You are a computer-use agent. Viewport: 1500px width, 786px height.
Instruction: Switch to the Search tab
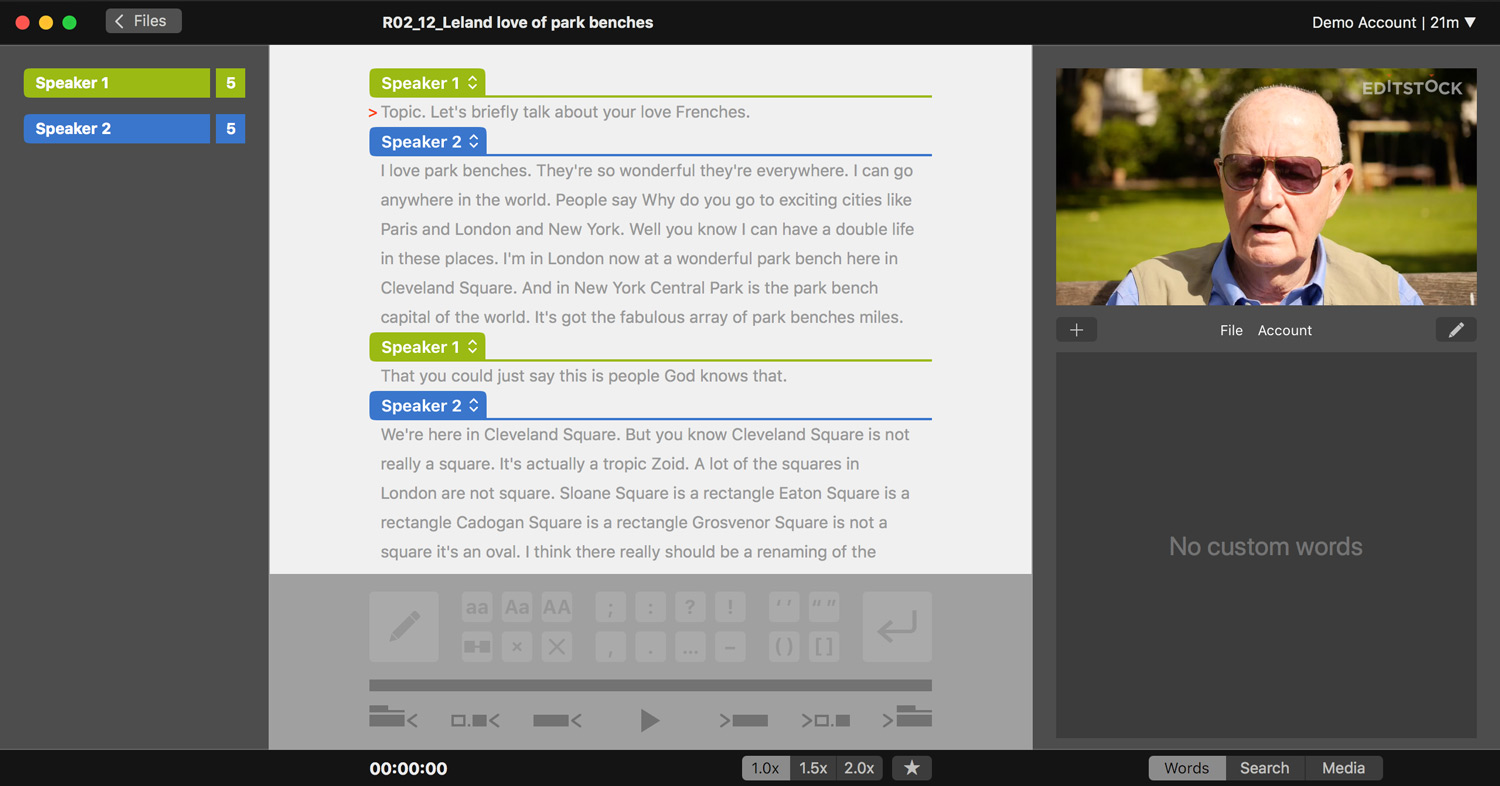pos(1264,768)
